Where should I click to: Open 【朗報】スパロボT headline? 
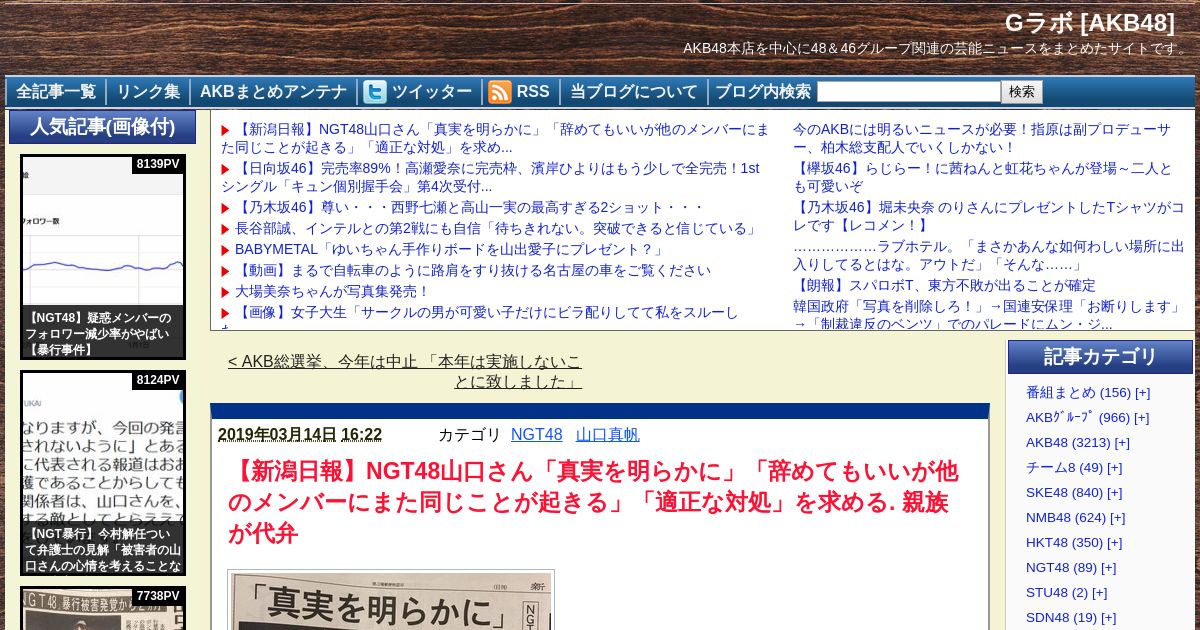944,286
